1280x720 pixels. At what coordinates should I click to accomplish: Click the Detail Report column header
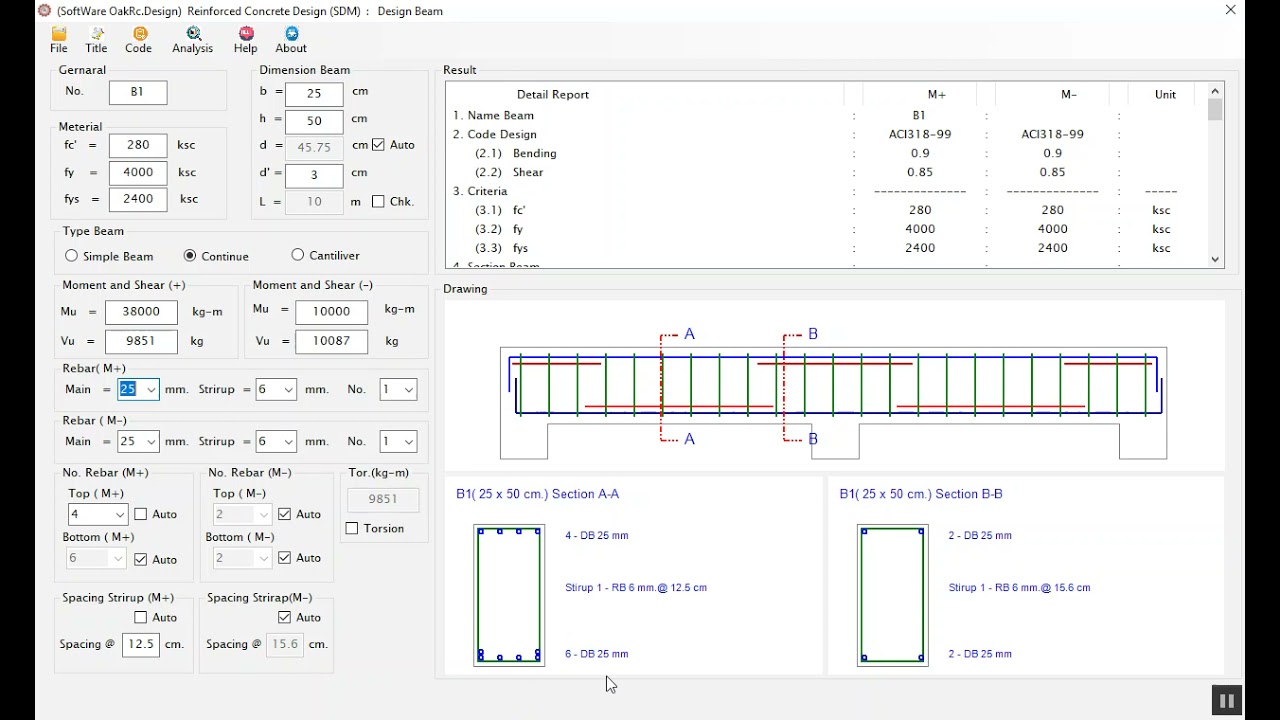click(553, 94)
